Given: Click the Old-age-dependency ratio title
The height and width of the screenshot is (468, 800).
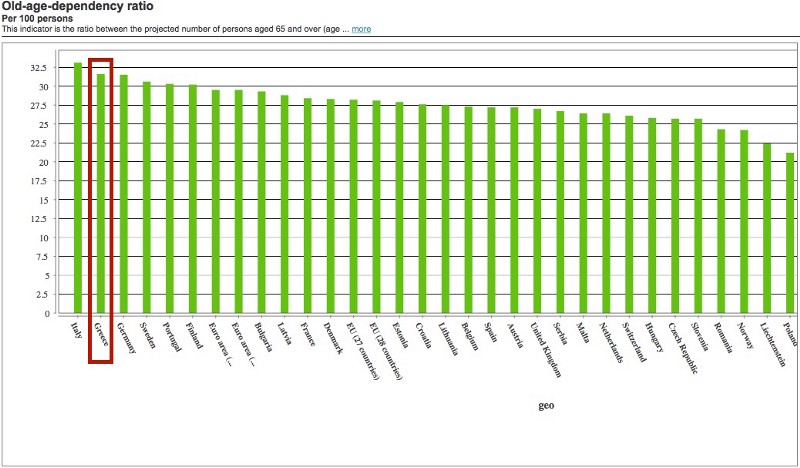Looking at the screenshot, I should (78, 7).
